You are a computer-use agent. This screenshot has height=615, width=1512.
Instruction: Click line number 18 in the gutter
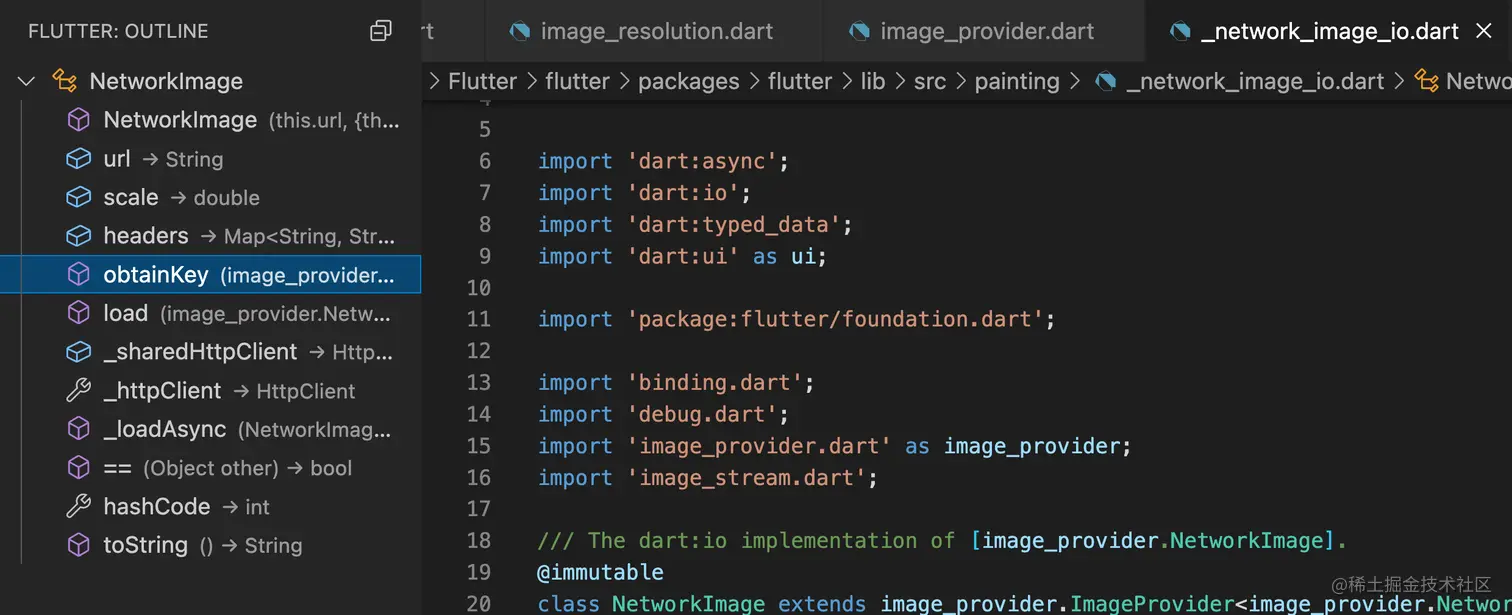pos(479,540)
